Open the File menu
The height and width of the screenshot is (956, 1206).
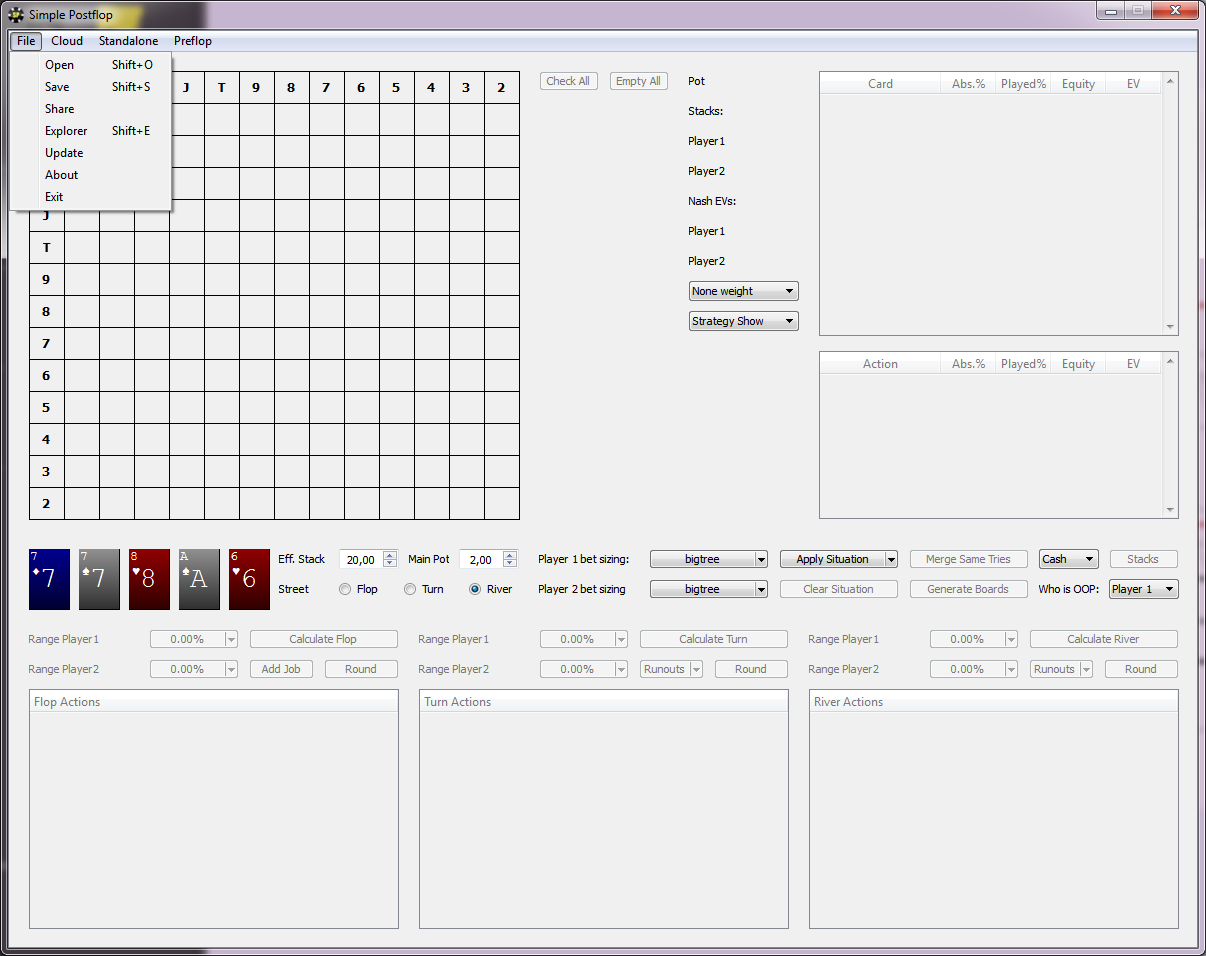click(x=26, y=41)
